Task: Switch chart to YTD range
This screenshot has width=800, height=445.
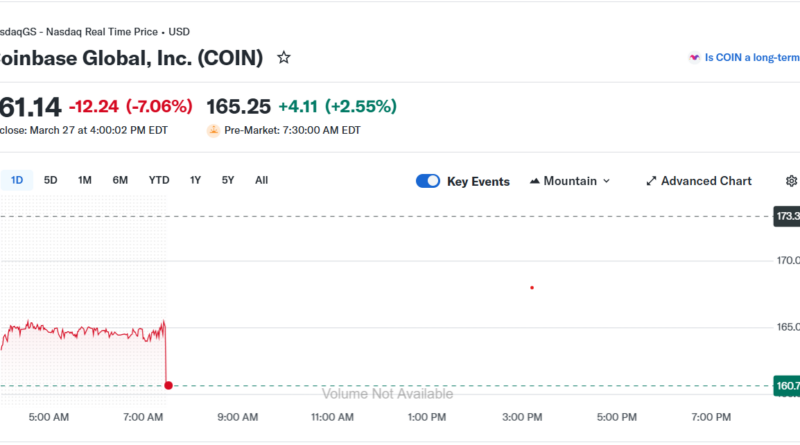Action: click(x=159, y=180)
